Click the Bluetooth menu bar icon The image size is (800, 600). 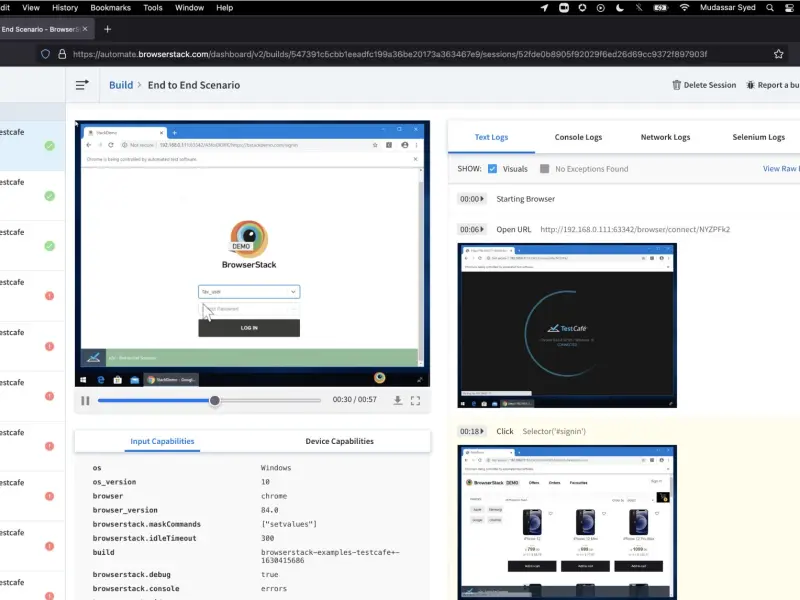[639, 8]
